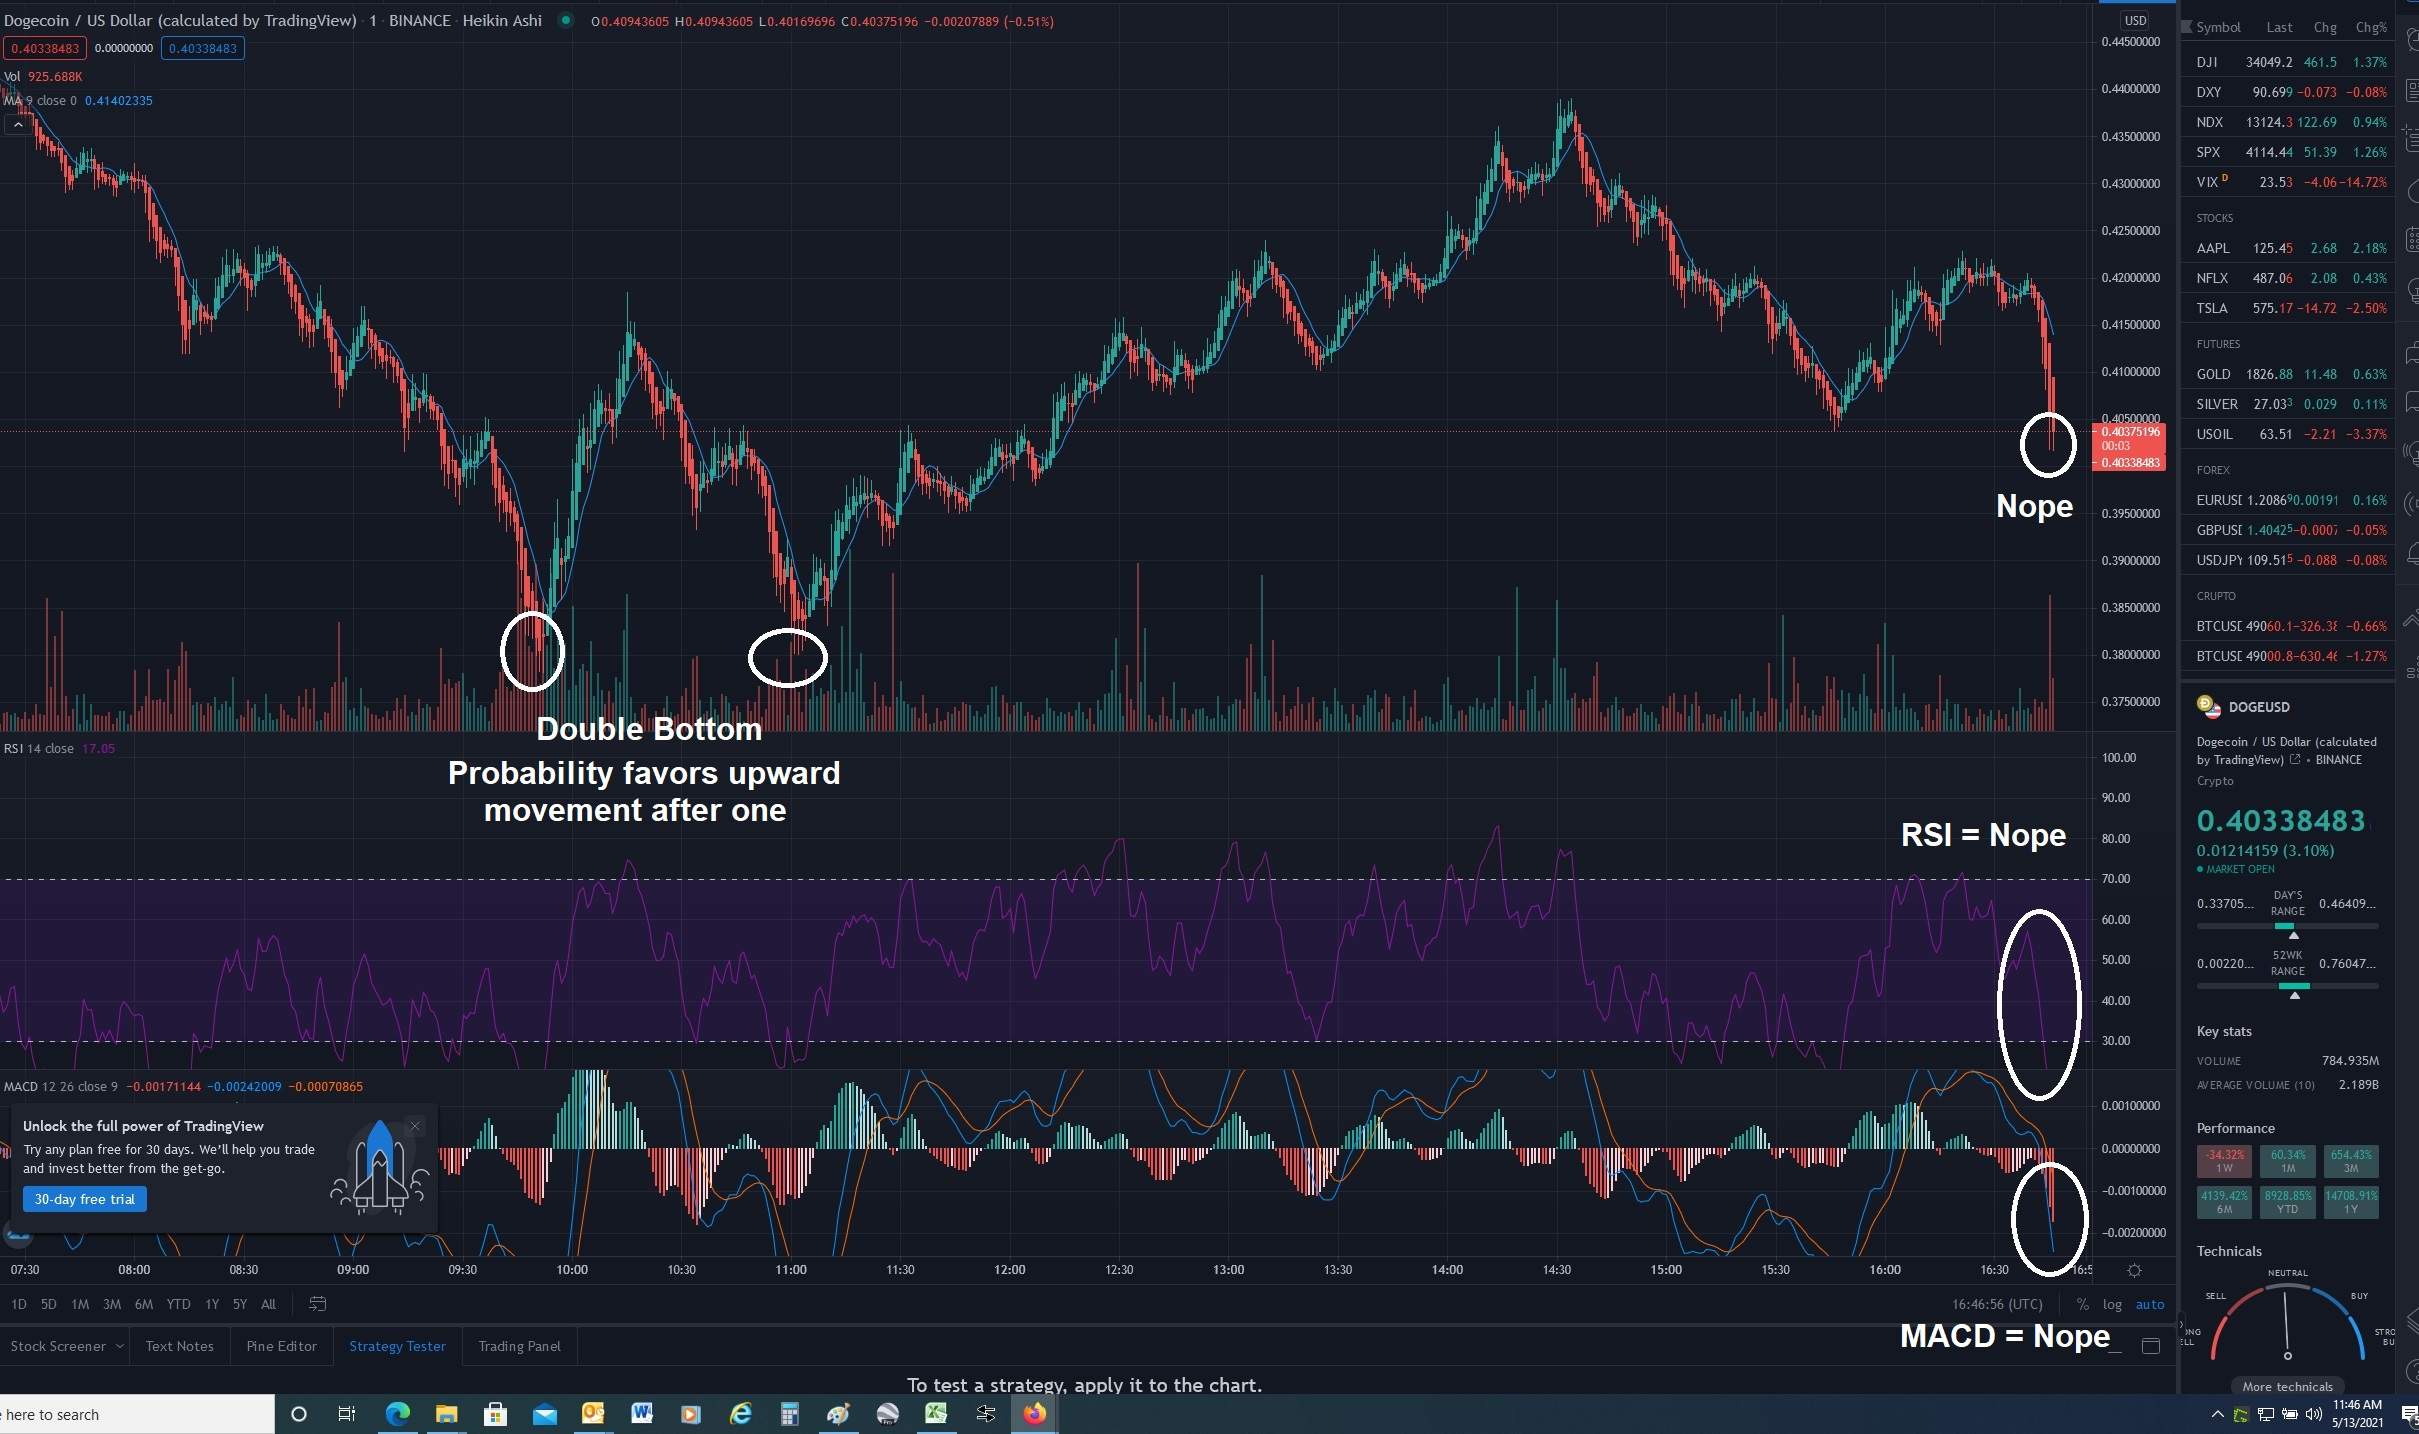Viewport: 2419px width, 1434px height.
Task: Set chart range to 6M
Action: point(144,1304)
